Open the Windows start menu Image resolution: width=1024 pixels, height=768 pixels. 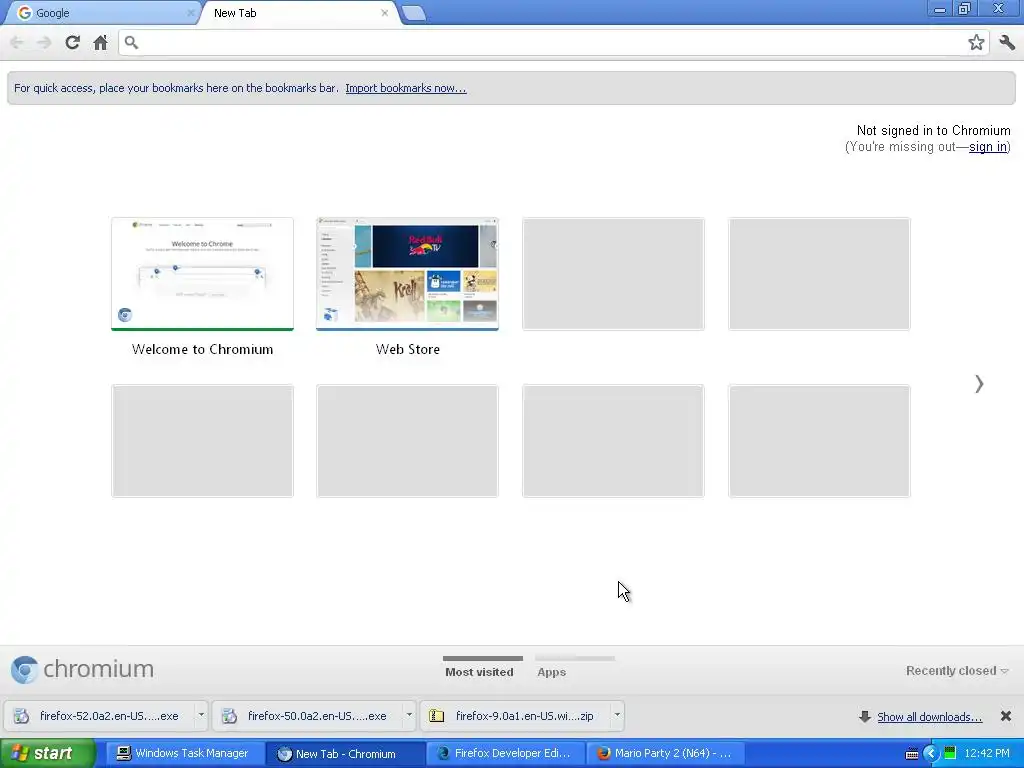click(47, 753)
